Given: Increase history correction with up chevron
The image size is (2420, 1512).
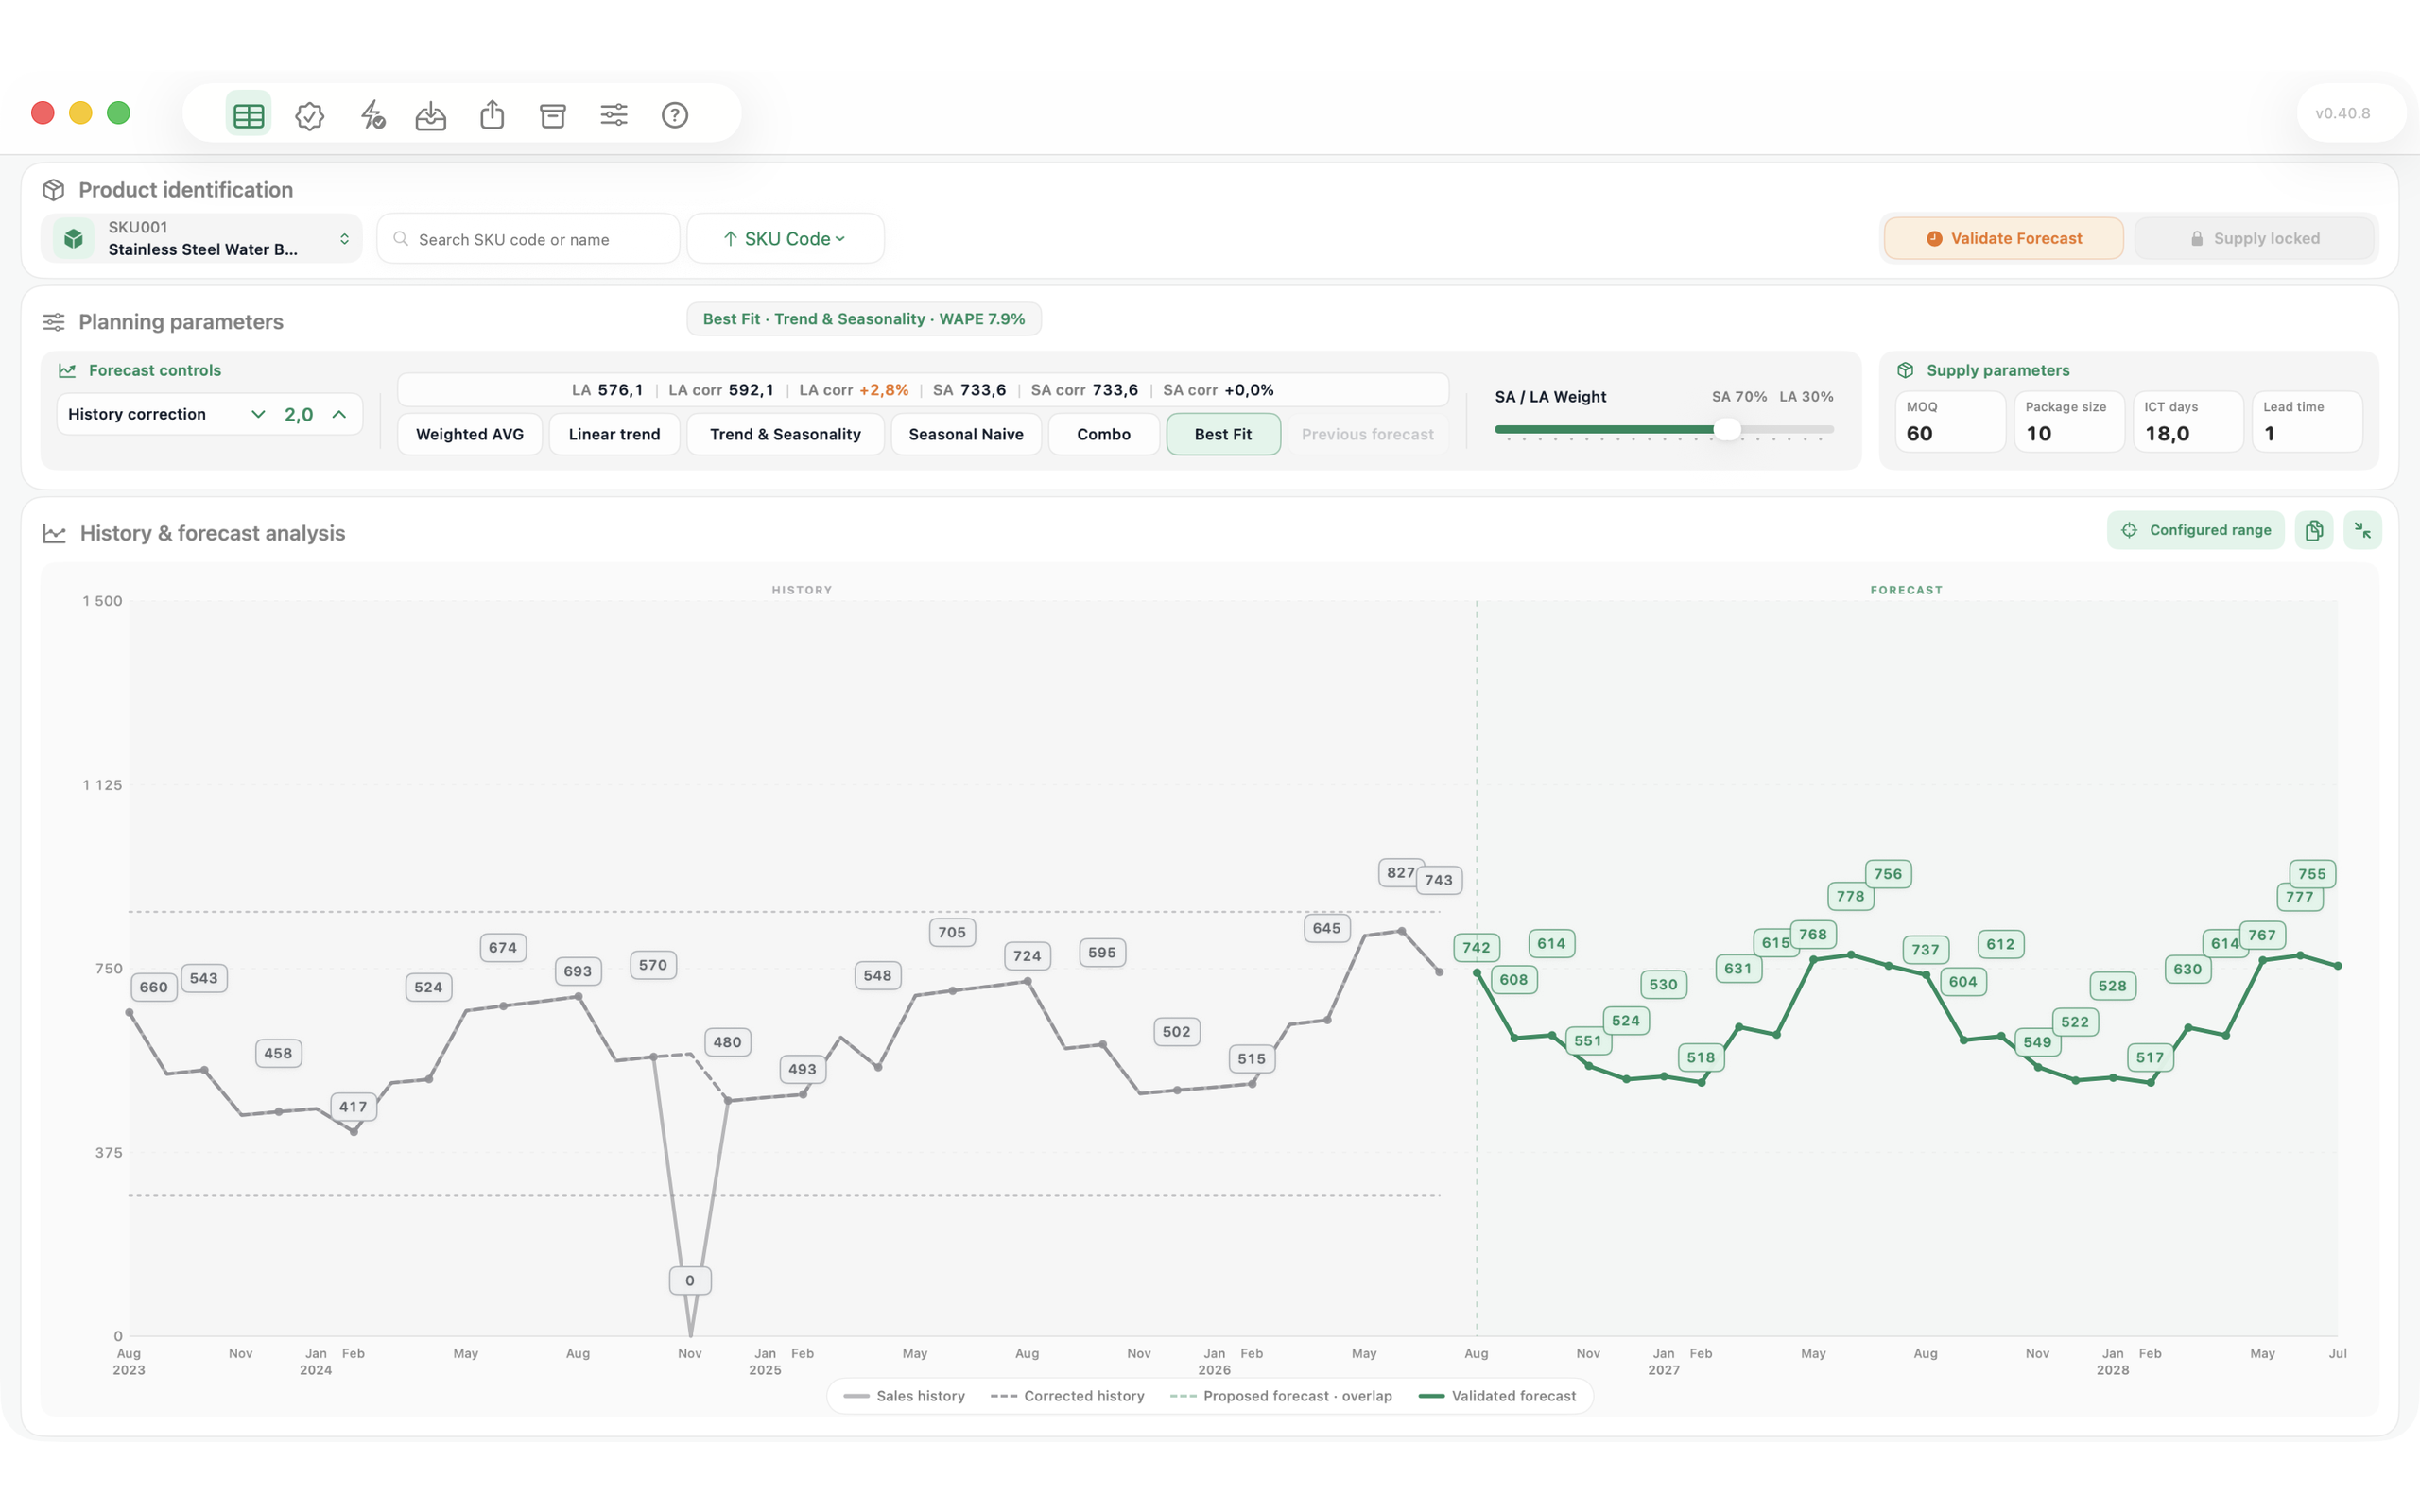Looking at the screenshot, I should pyautogui.click(x=339, y=414).
